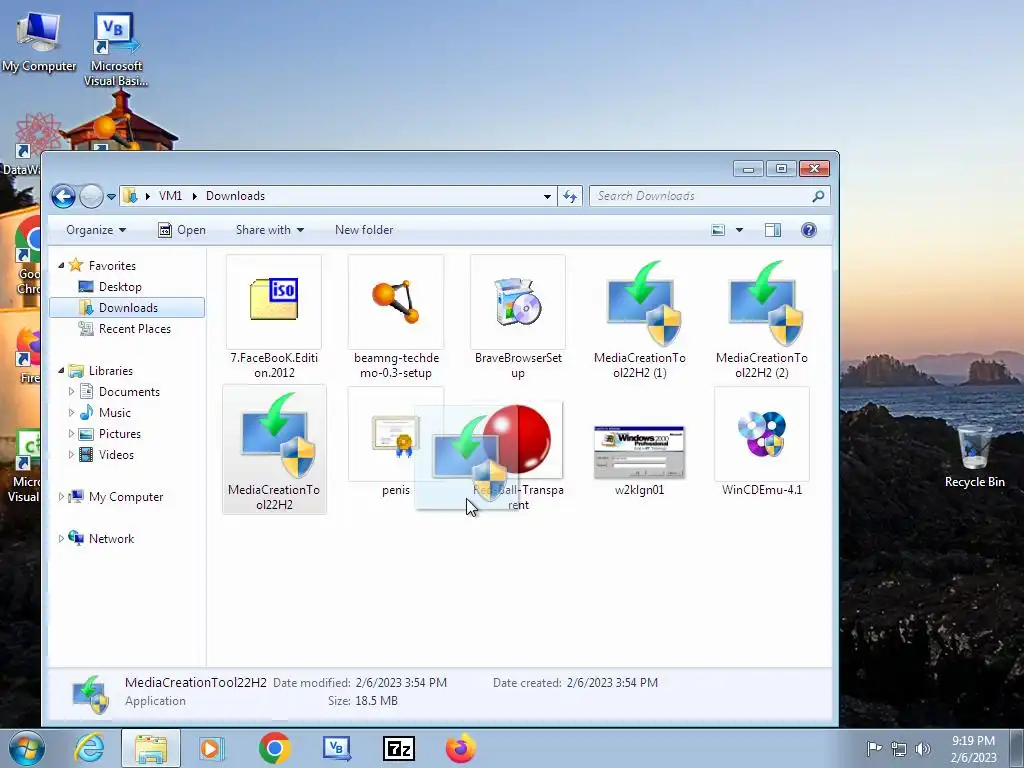1024x768 pixels.
Task: Select Downloads in the navigation pane
Action: tap(127, 308)
